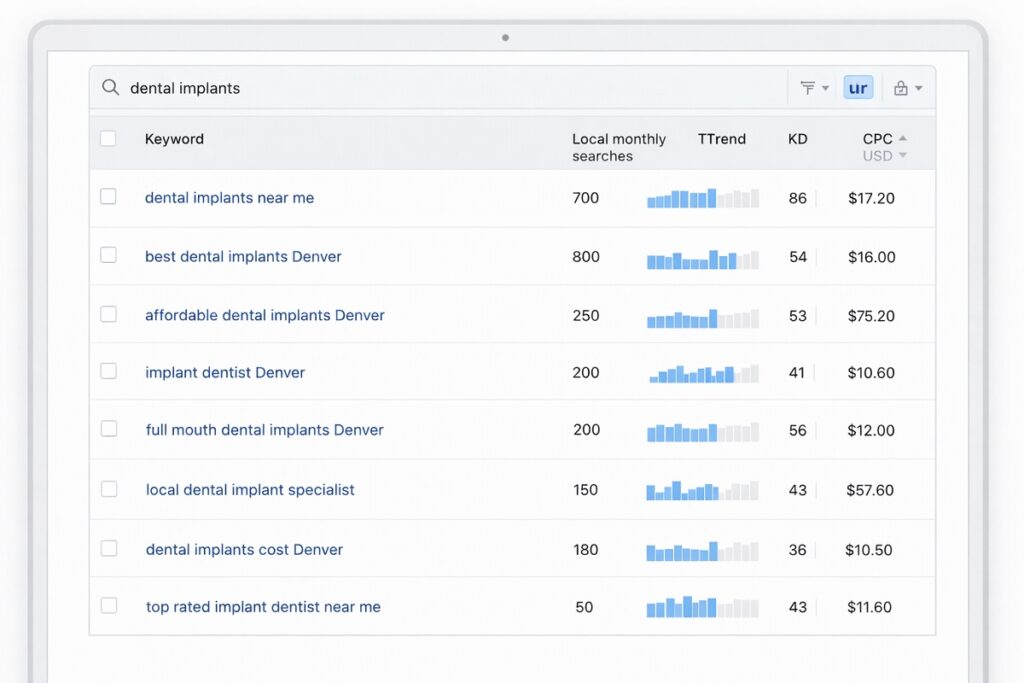The width and height of the screenshot is (1024, 683).
Task: Click the lock icon near the top right
Action: (899, 87)
